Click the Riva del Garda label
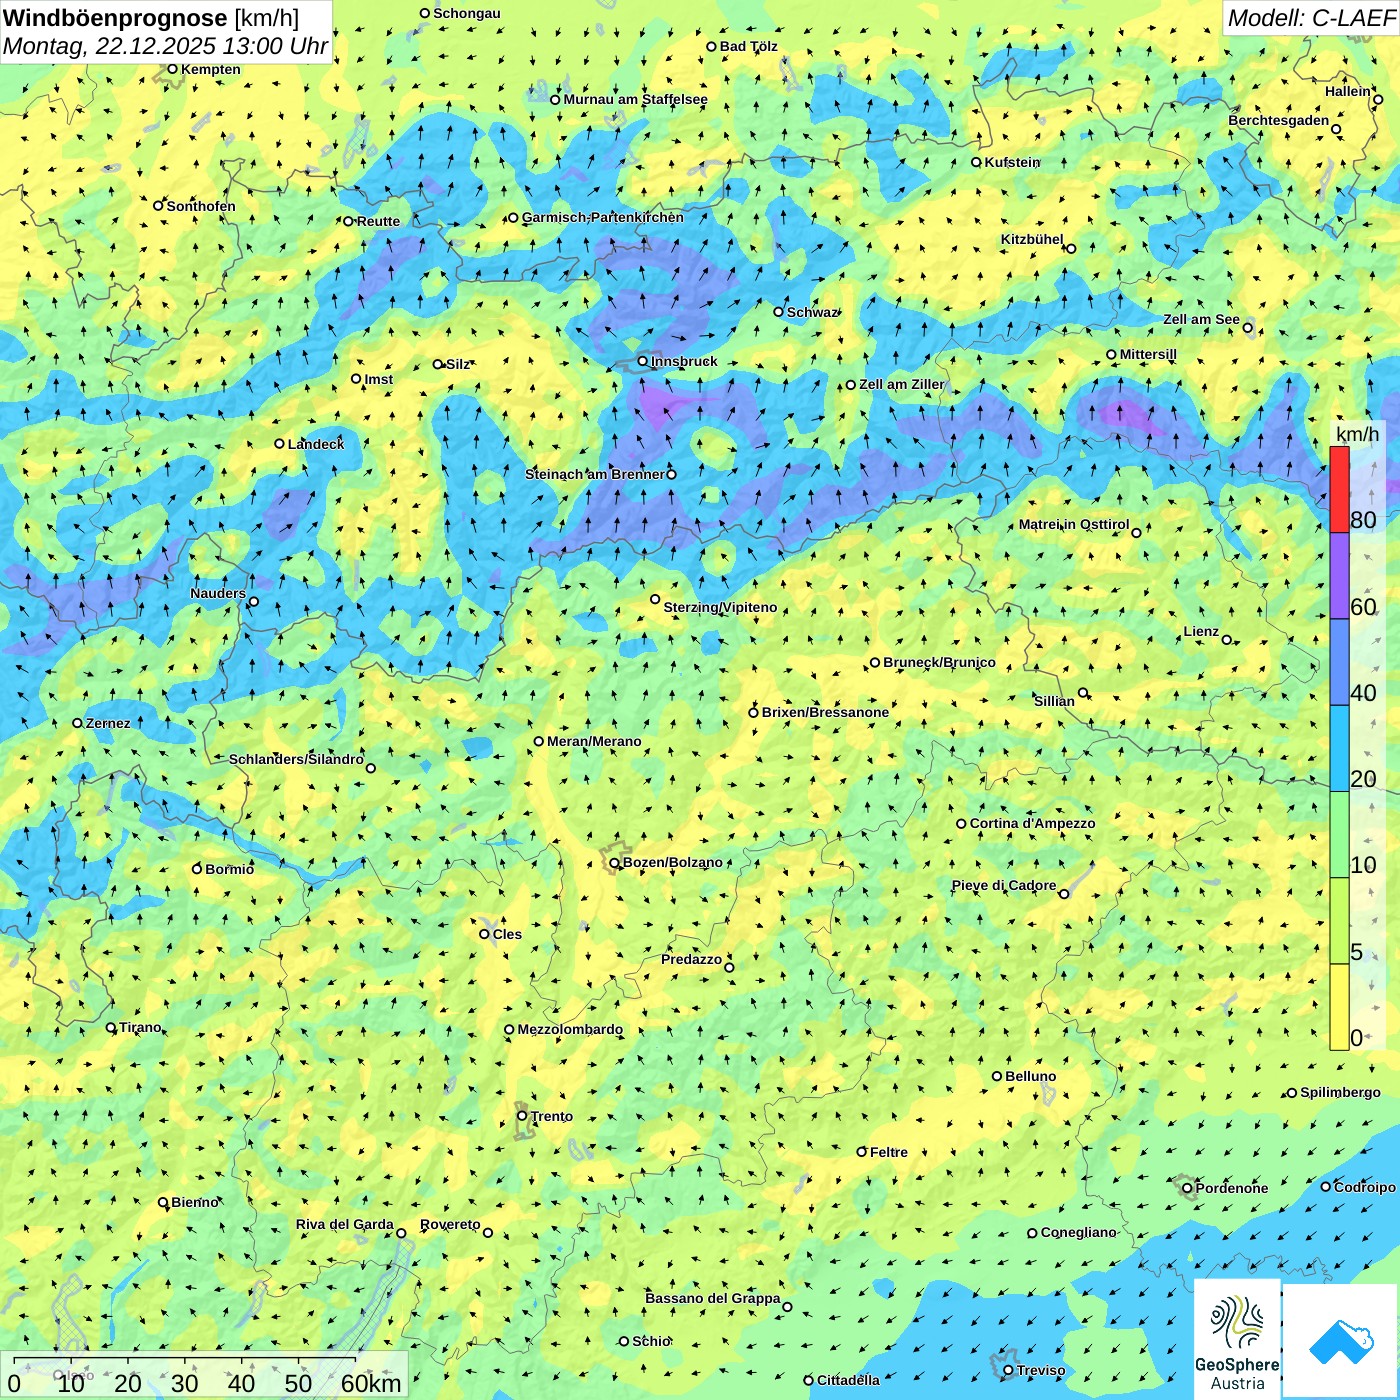Image resolution: width=1400 pixels, height=1400 pixels. pos(345,1224)
